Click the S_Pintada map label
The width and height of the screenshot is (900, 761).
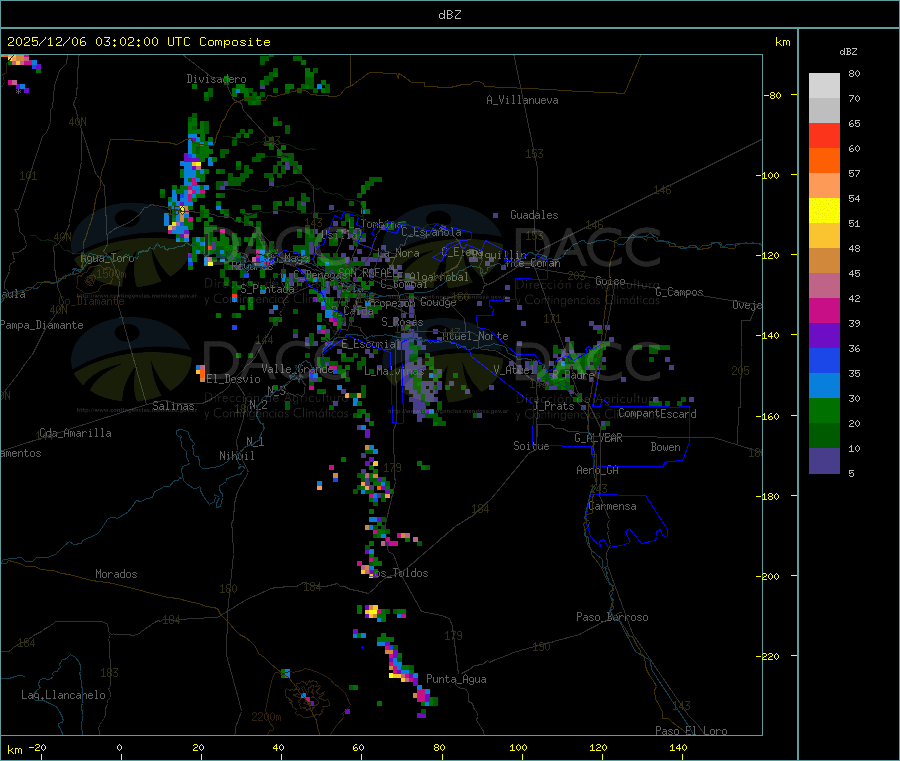pos(267,289)
